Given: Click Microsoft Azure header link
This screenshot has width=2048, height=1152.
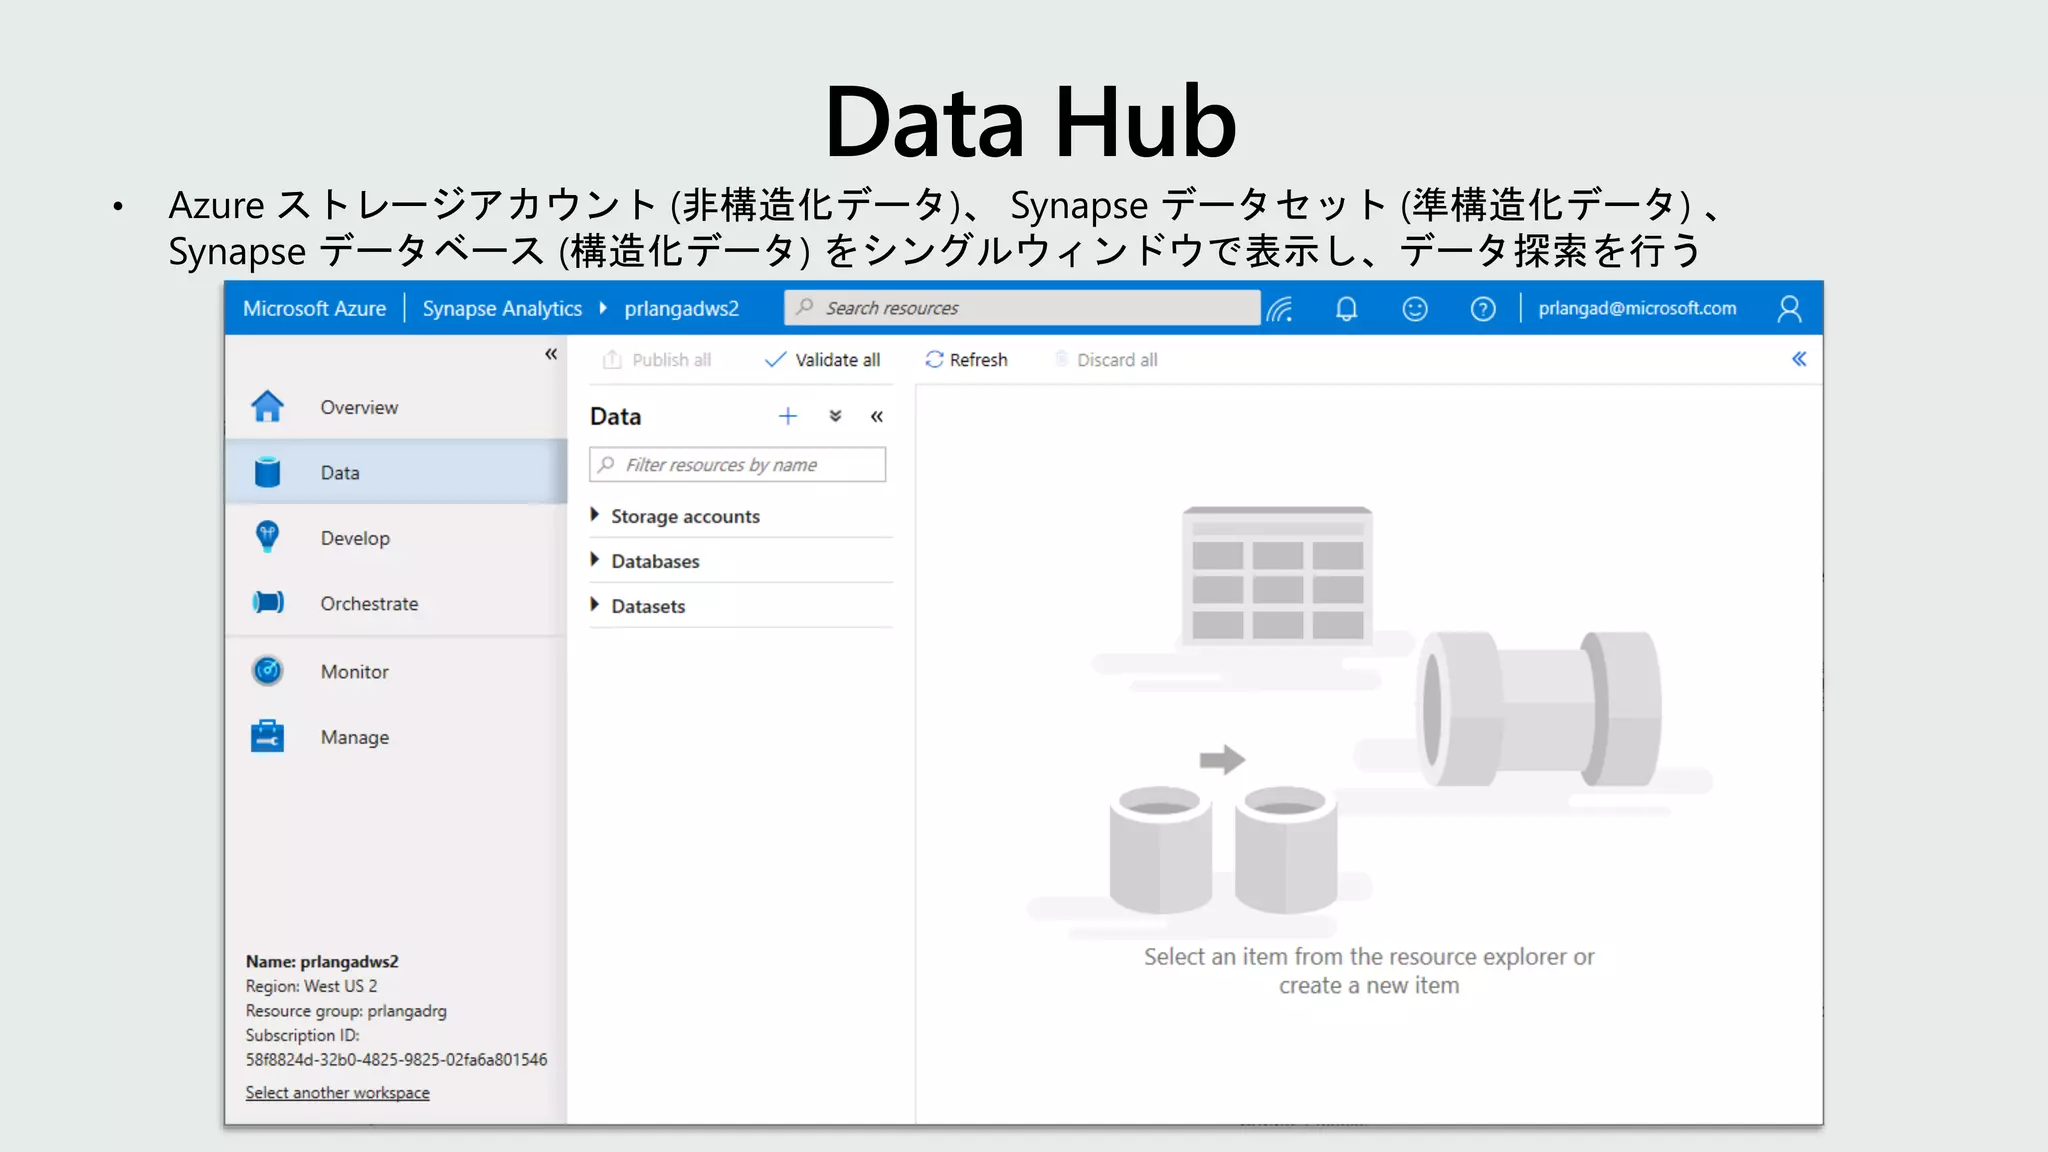Looking at the screenshot, I should coord(314,308).
